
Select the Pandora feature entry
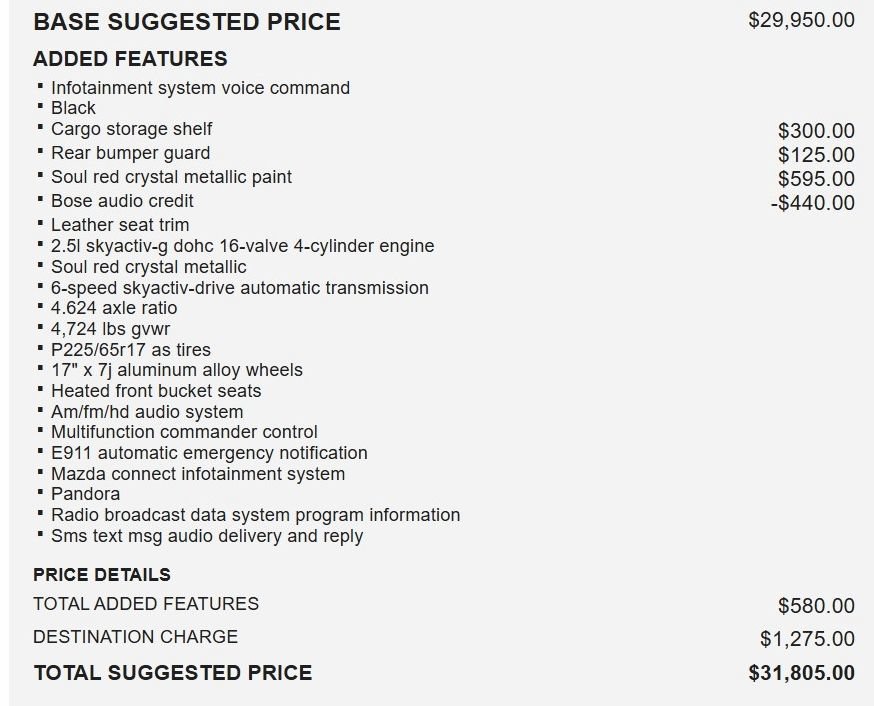click(x=85, y=494)
